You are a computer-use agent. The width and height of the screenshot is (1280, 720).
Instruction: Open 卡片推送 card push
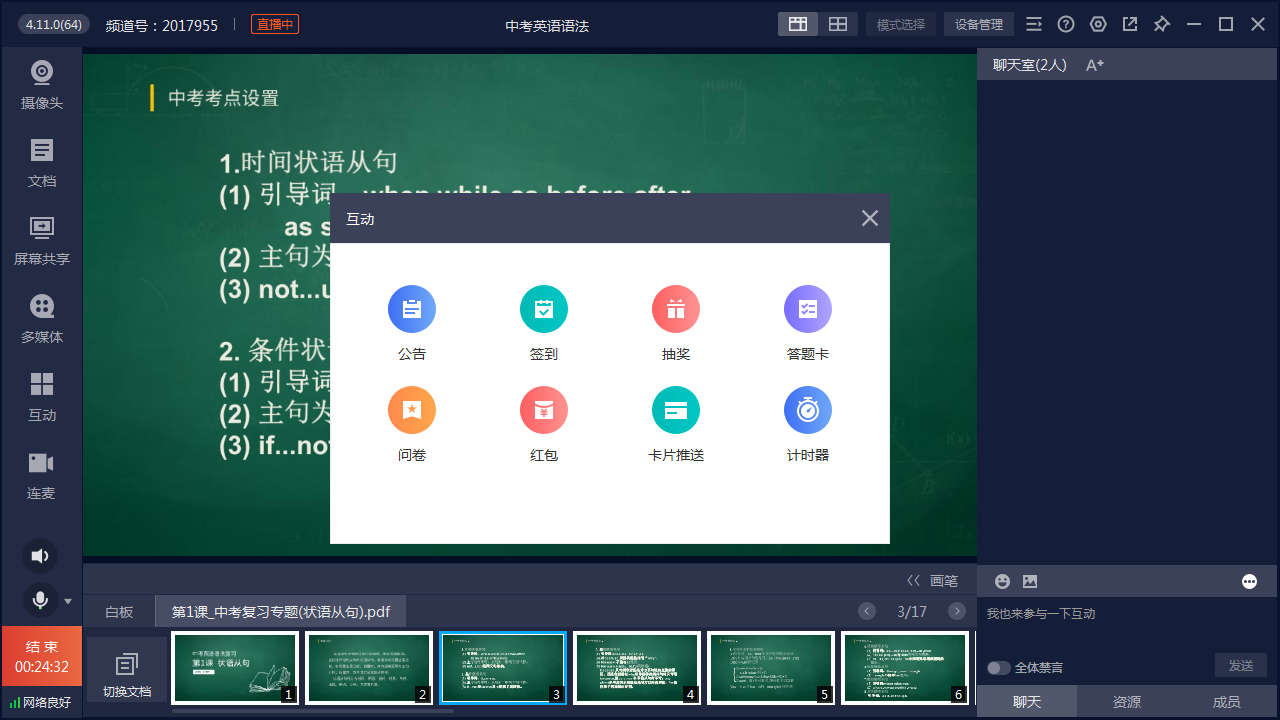tap(675, 411)
